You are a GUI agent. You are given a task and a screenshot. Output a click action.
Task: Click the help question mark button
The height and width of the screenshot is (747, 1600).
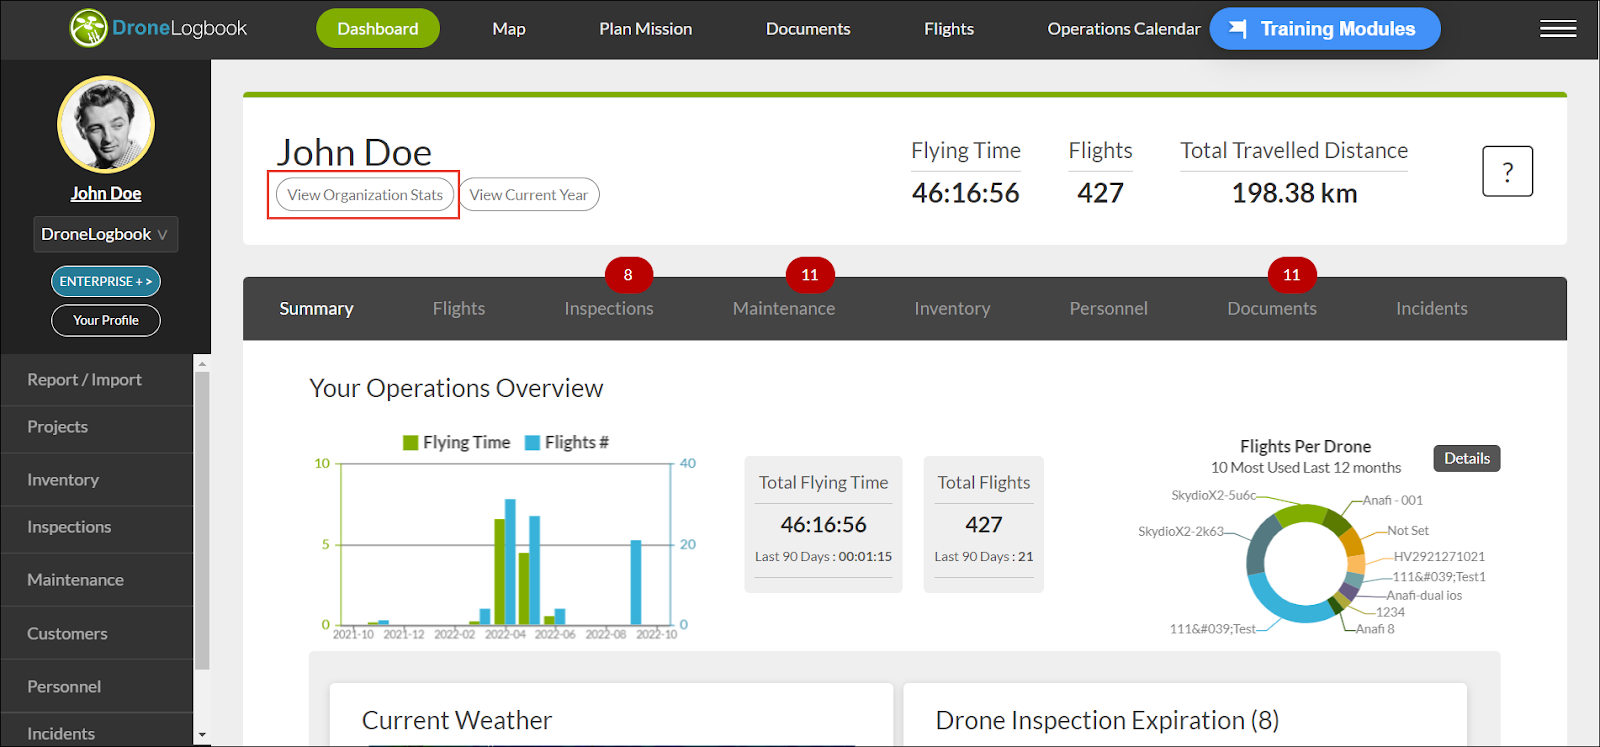[x=1508, y=171]
